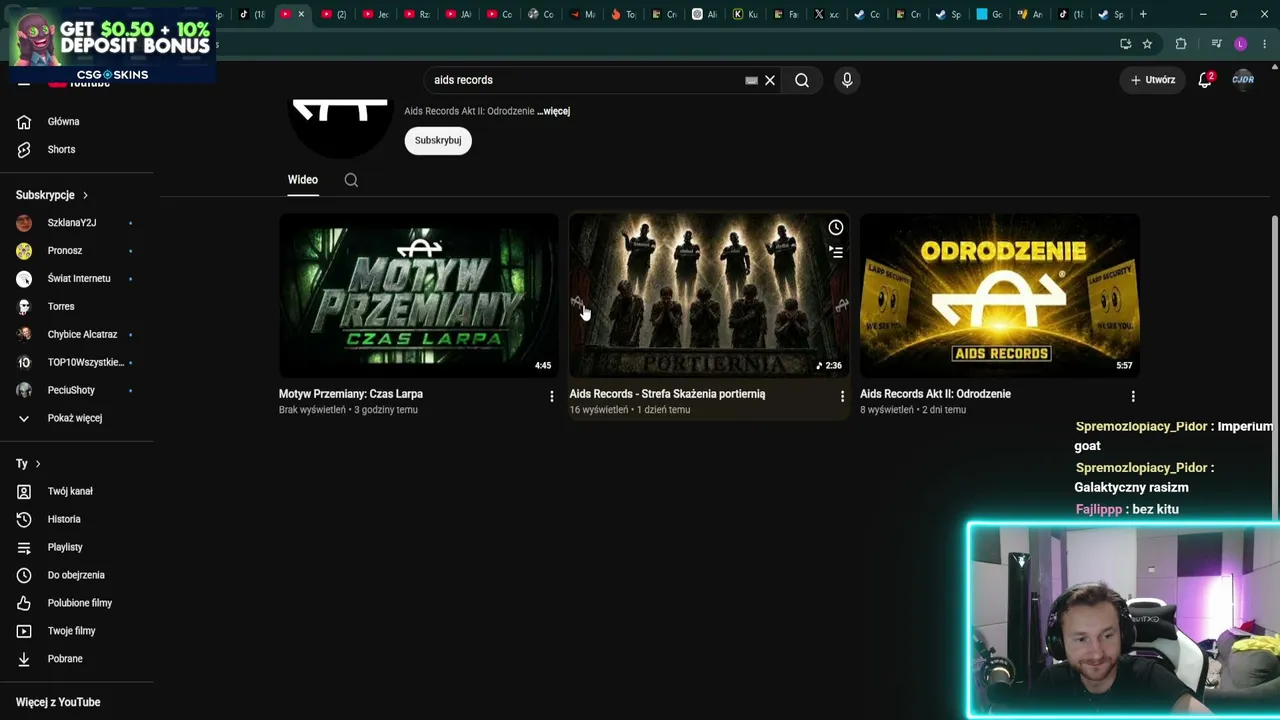Image resolution: width=1280 pixels, height=720 pixels.
Task: Open browser media controls icon
Action: (x=1216, y=44)
